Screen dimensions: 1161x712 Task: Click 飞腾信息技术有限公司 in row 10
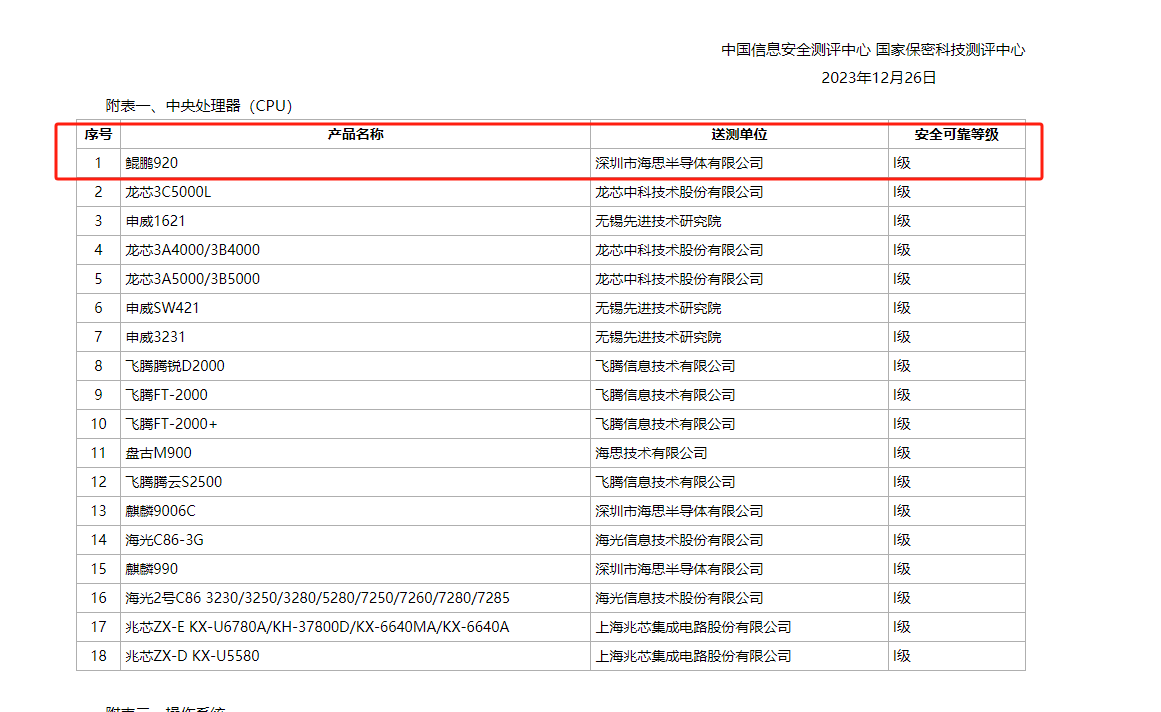tap(665, 423)
